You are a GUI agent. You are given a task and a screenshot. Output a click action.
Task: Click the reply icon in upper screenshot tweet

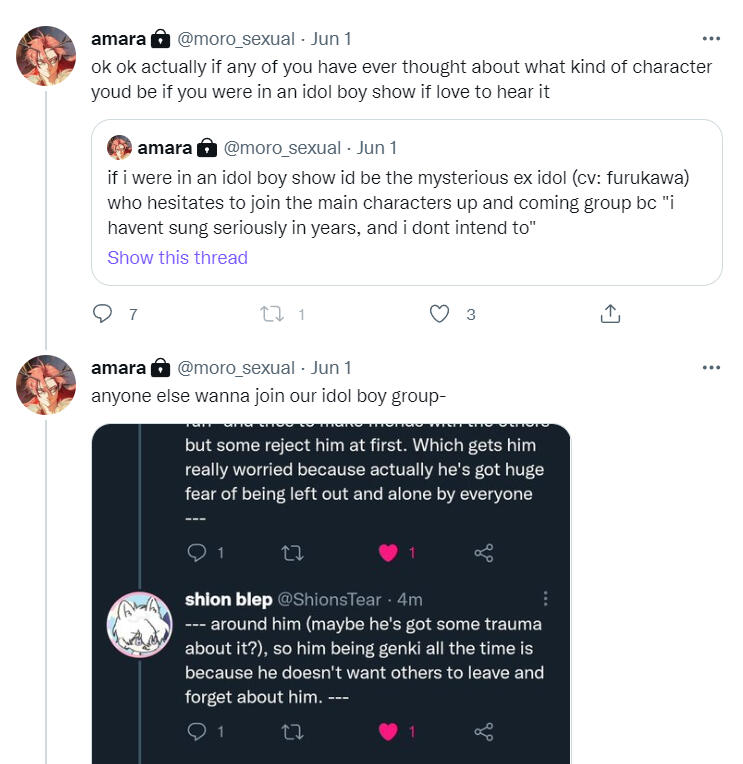click(196, 553)
